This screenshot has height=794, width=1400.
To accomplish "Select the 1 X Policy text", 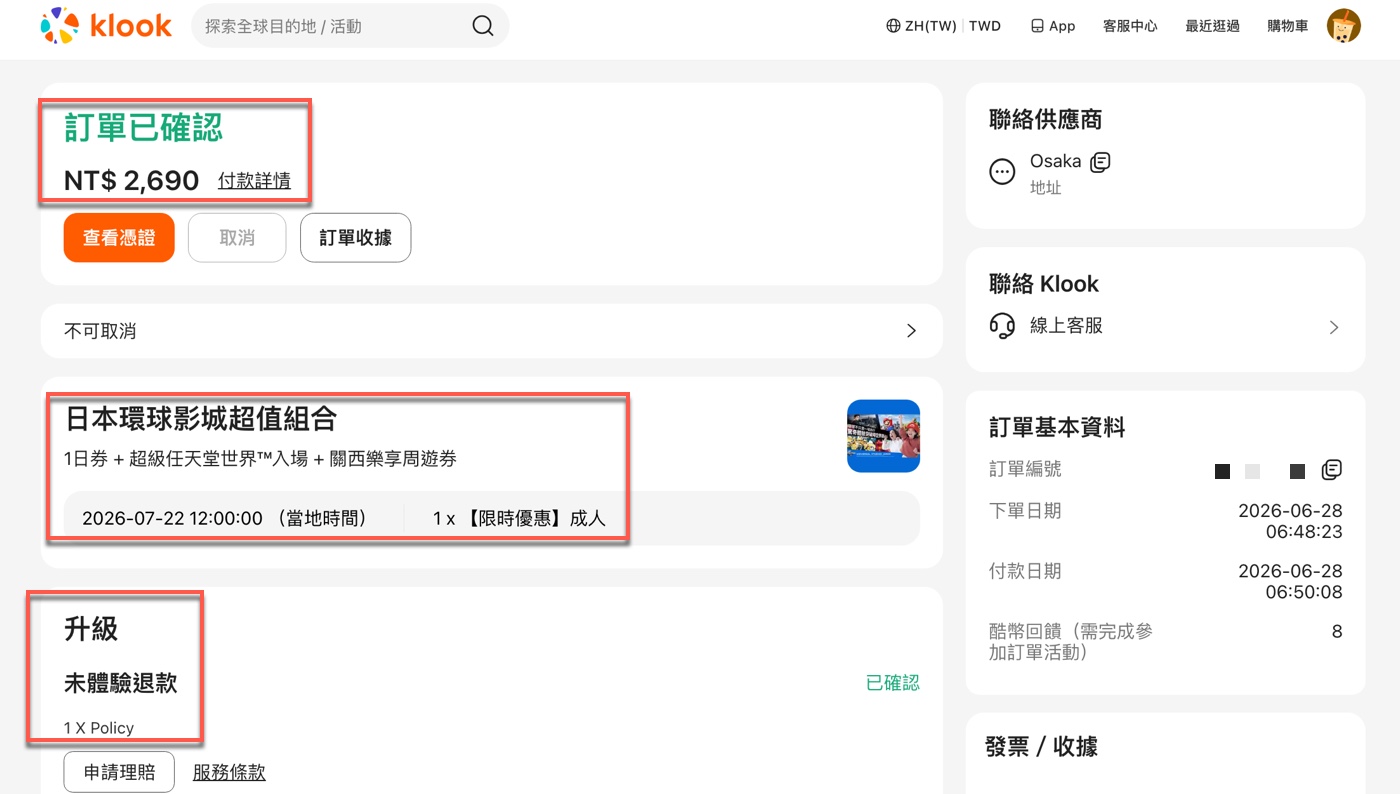I will (x=98, y=728).
